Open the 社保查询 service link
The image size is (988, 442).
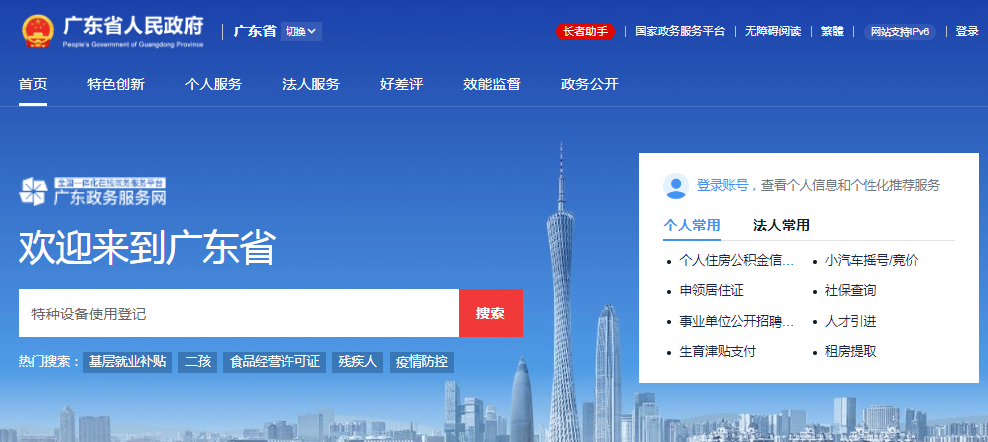(x=850, y=291)
